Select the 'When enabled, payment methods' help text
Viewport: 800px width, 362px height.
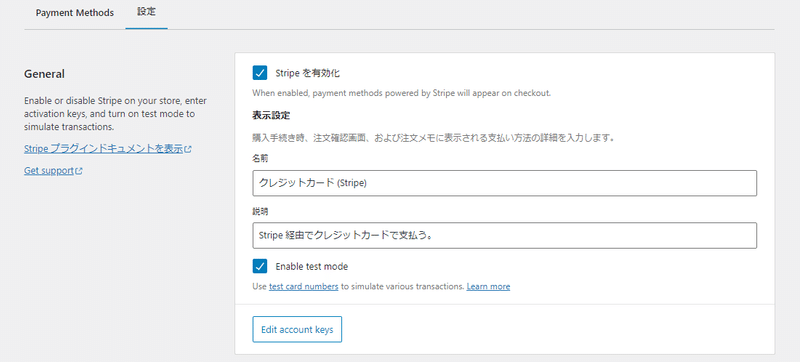pos(402,93)
